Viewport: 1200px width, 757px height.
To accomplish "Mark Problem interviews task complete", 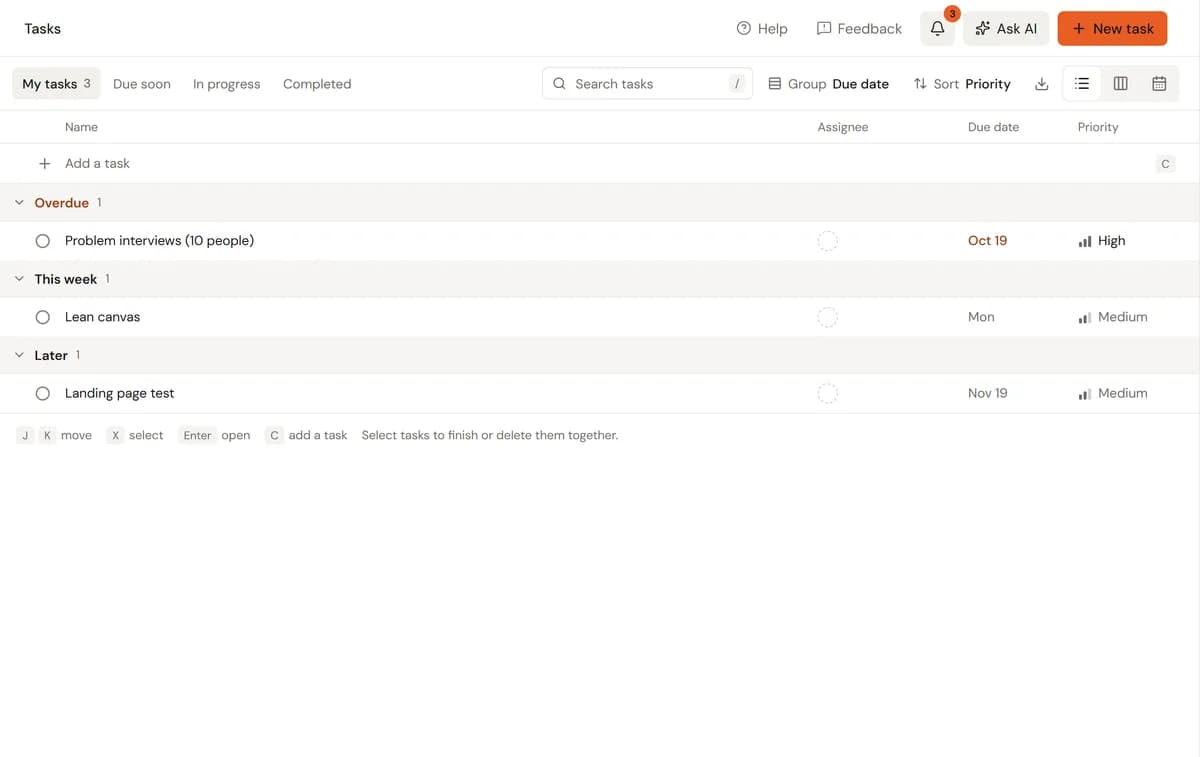I will pos(43,241).
